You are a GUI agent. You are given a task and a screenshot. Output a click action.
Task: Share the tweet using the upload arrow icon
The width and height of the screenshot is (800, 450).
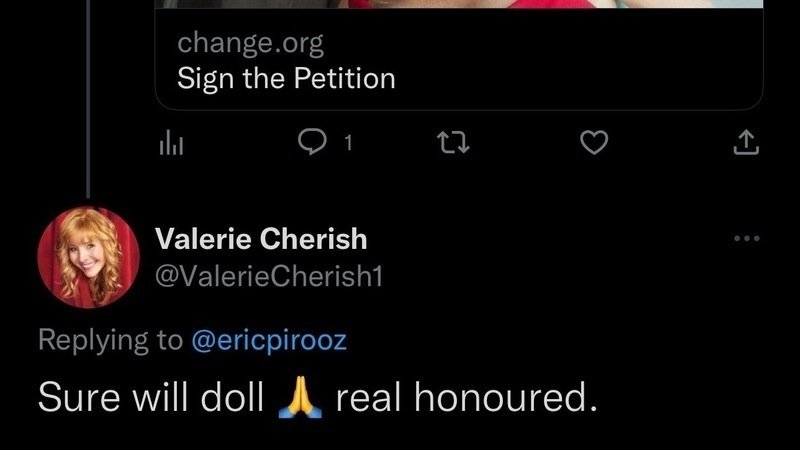click(747, 144)
